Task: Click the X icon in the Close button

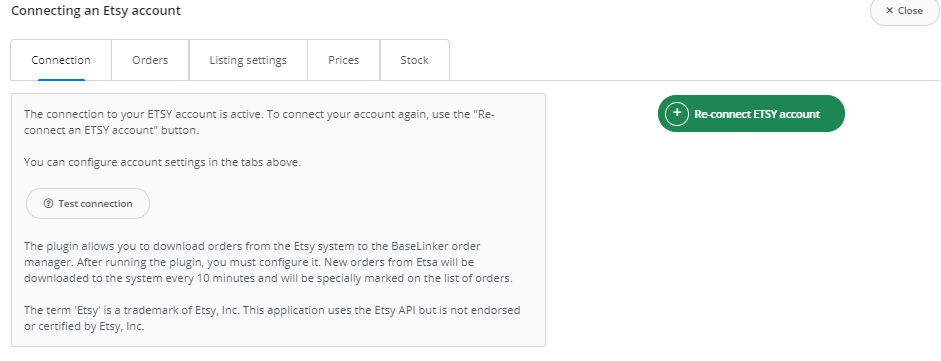Action: [889, 10]
